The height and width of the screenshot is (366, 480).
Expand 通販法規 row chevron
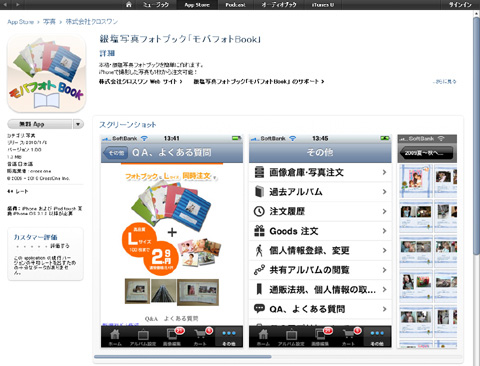tap(384, 289)
